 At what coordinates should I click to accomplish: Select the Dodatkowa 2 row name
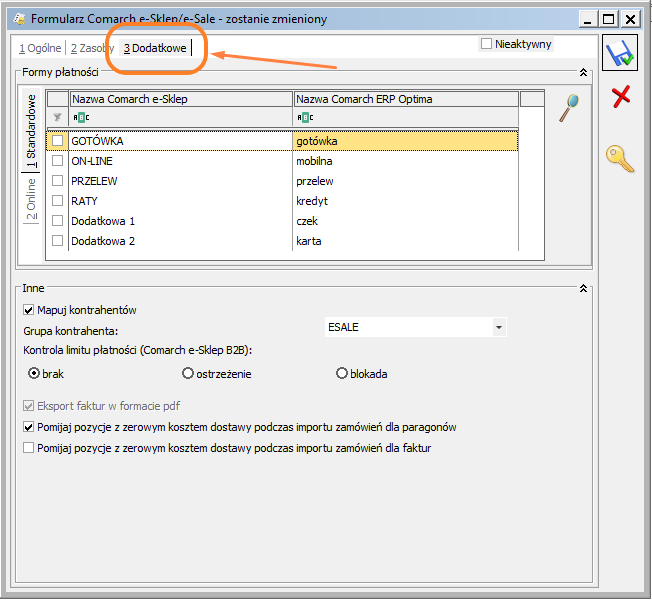point(103,241)
